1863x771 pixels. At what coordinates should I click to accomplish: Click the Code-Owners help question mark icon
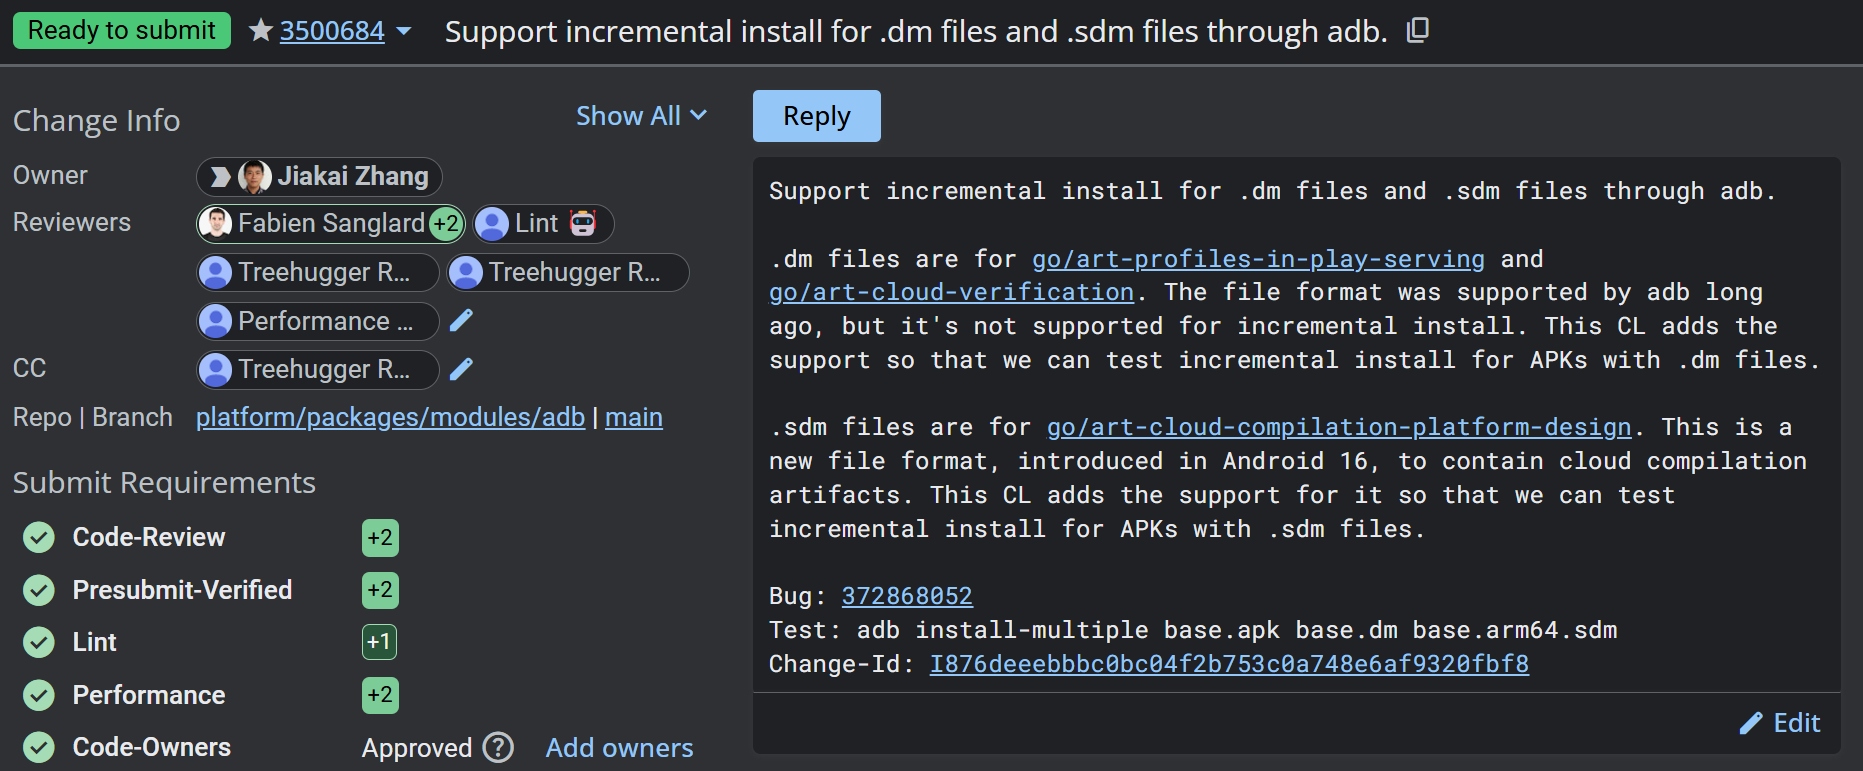pos(498,747)
